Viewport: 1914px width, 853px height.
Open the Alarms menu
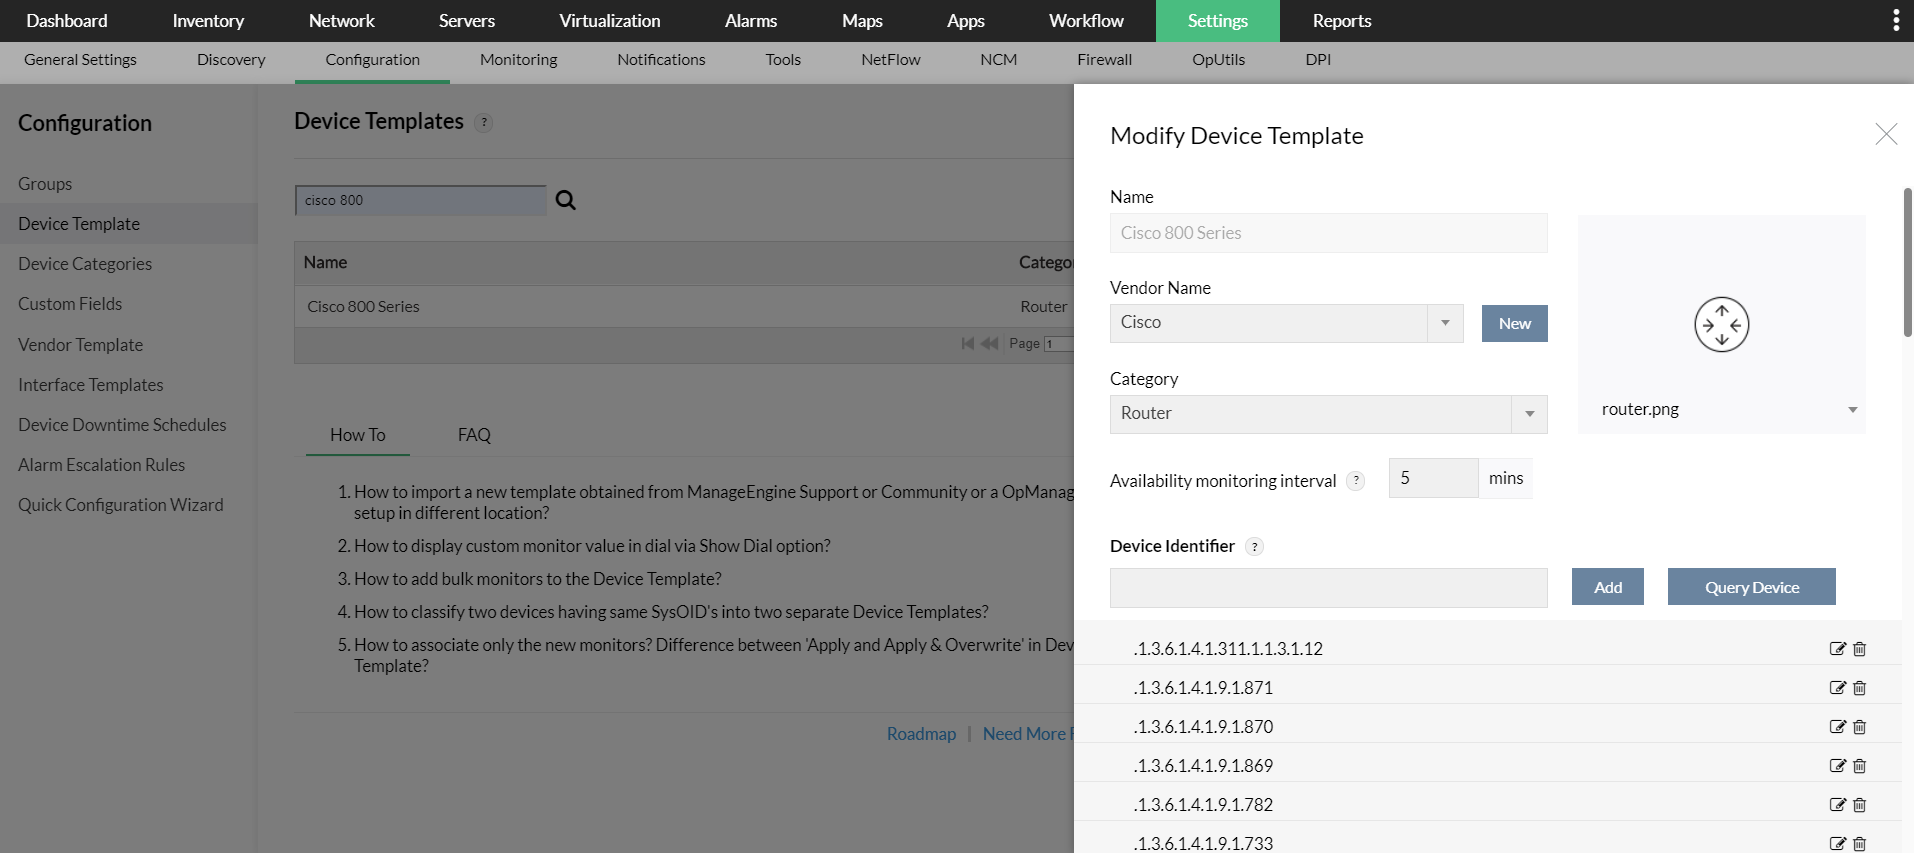coord(750,21)
